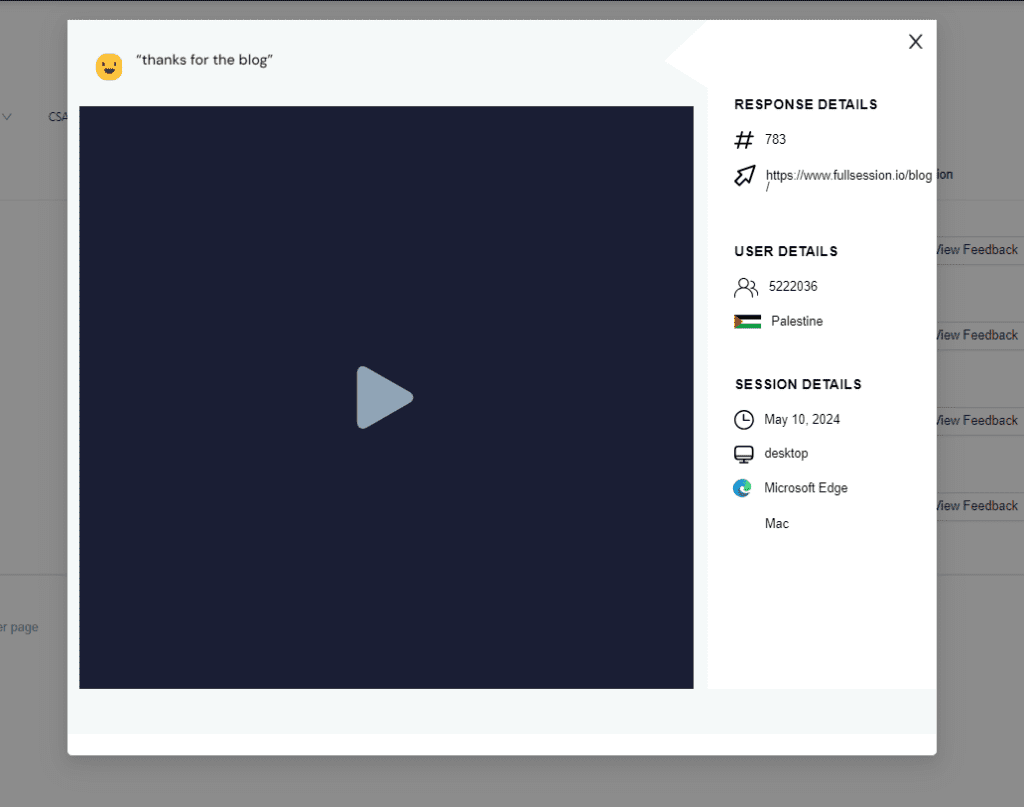Click the hash response number icon

744,140
